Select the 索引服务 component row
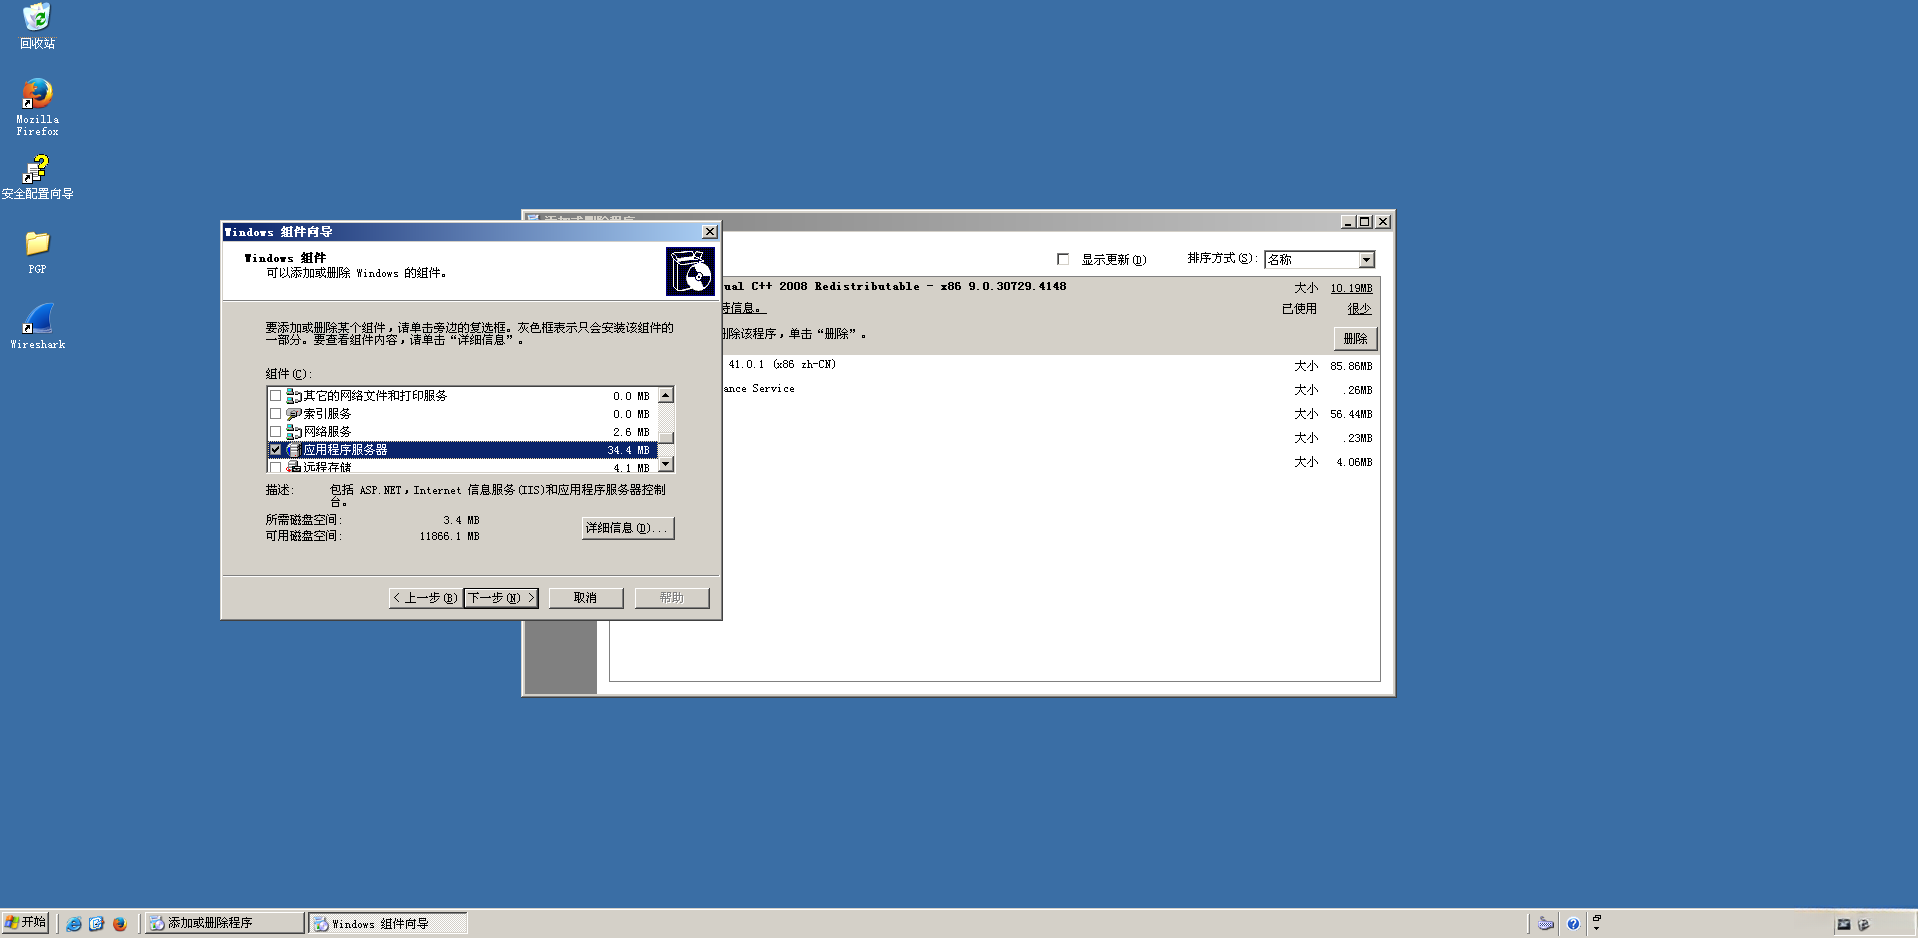This screenshot has height=938, width=1918. [463, 414]
